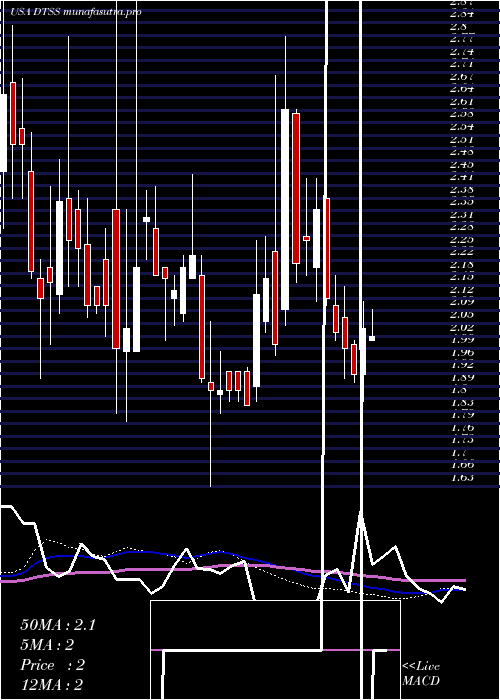The height and width of the screenshot is (700, 500).
Task: Click the 1.63 price axis label
Action: tap(462, 477)
